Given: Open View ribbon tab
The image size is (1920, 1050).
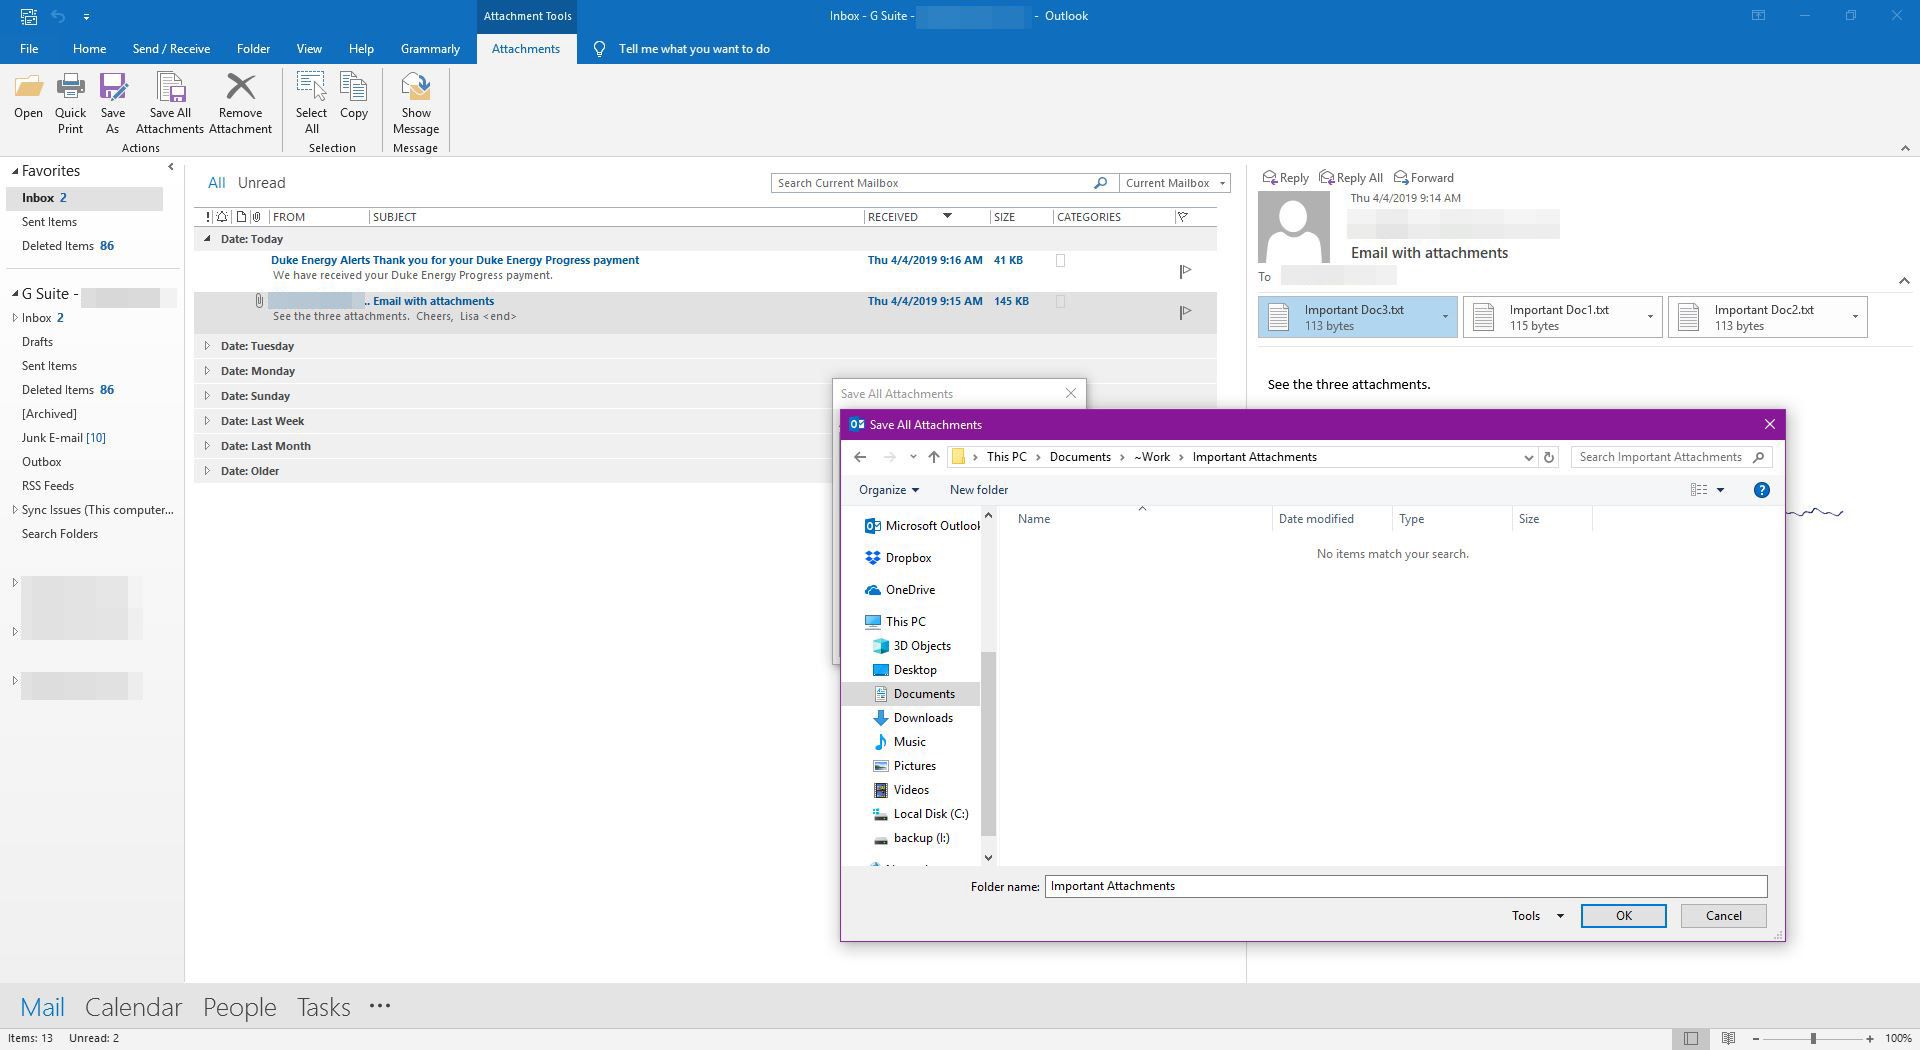Looking at the screenshot, I should click(x=309, y=49).
